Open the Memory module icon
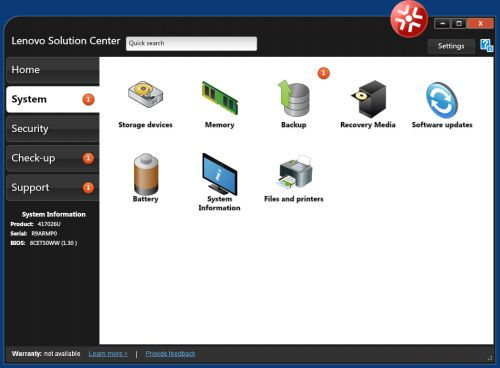 pos(220,98)
